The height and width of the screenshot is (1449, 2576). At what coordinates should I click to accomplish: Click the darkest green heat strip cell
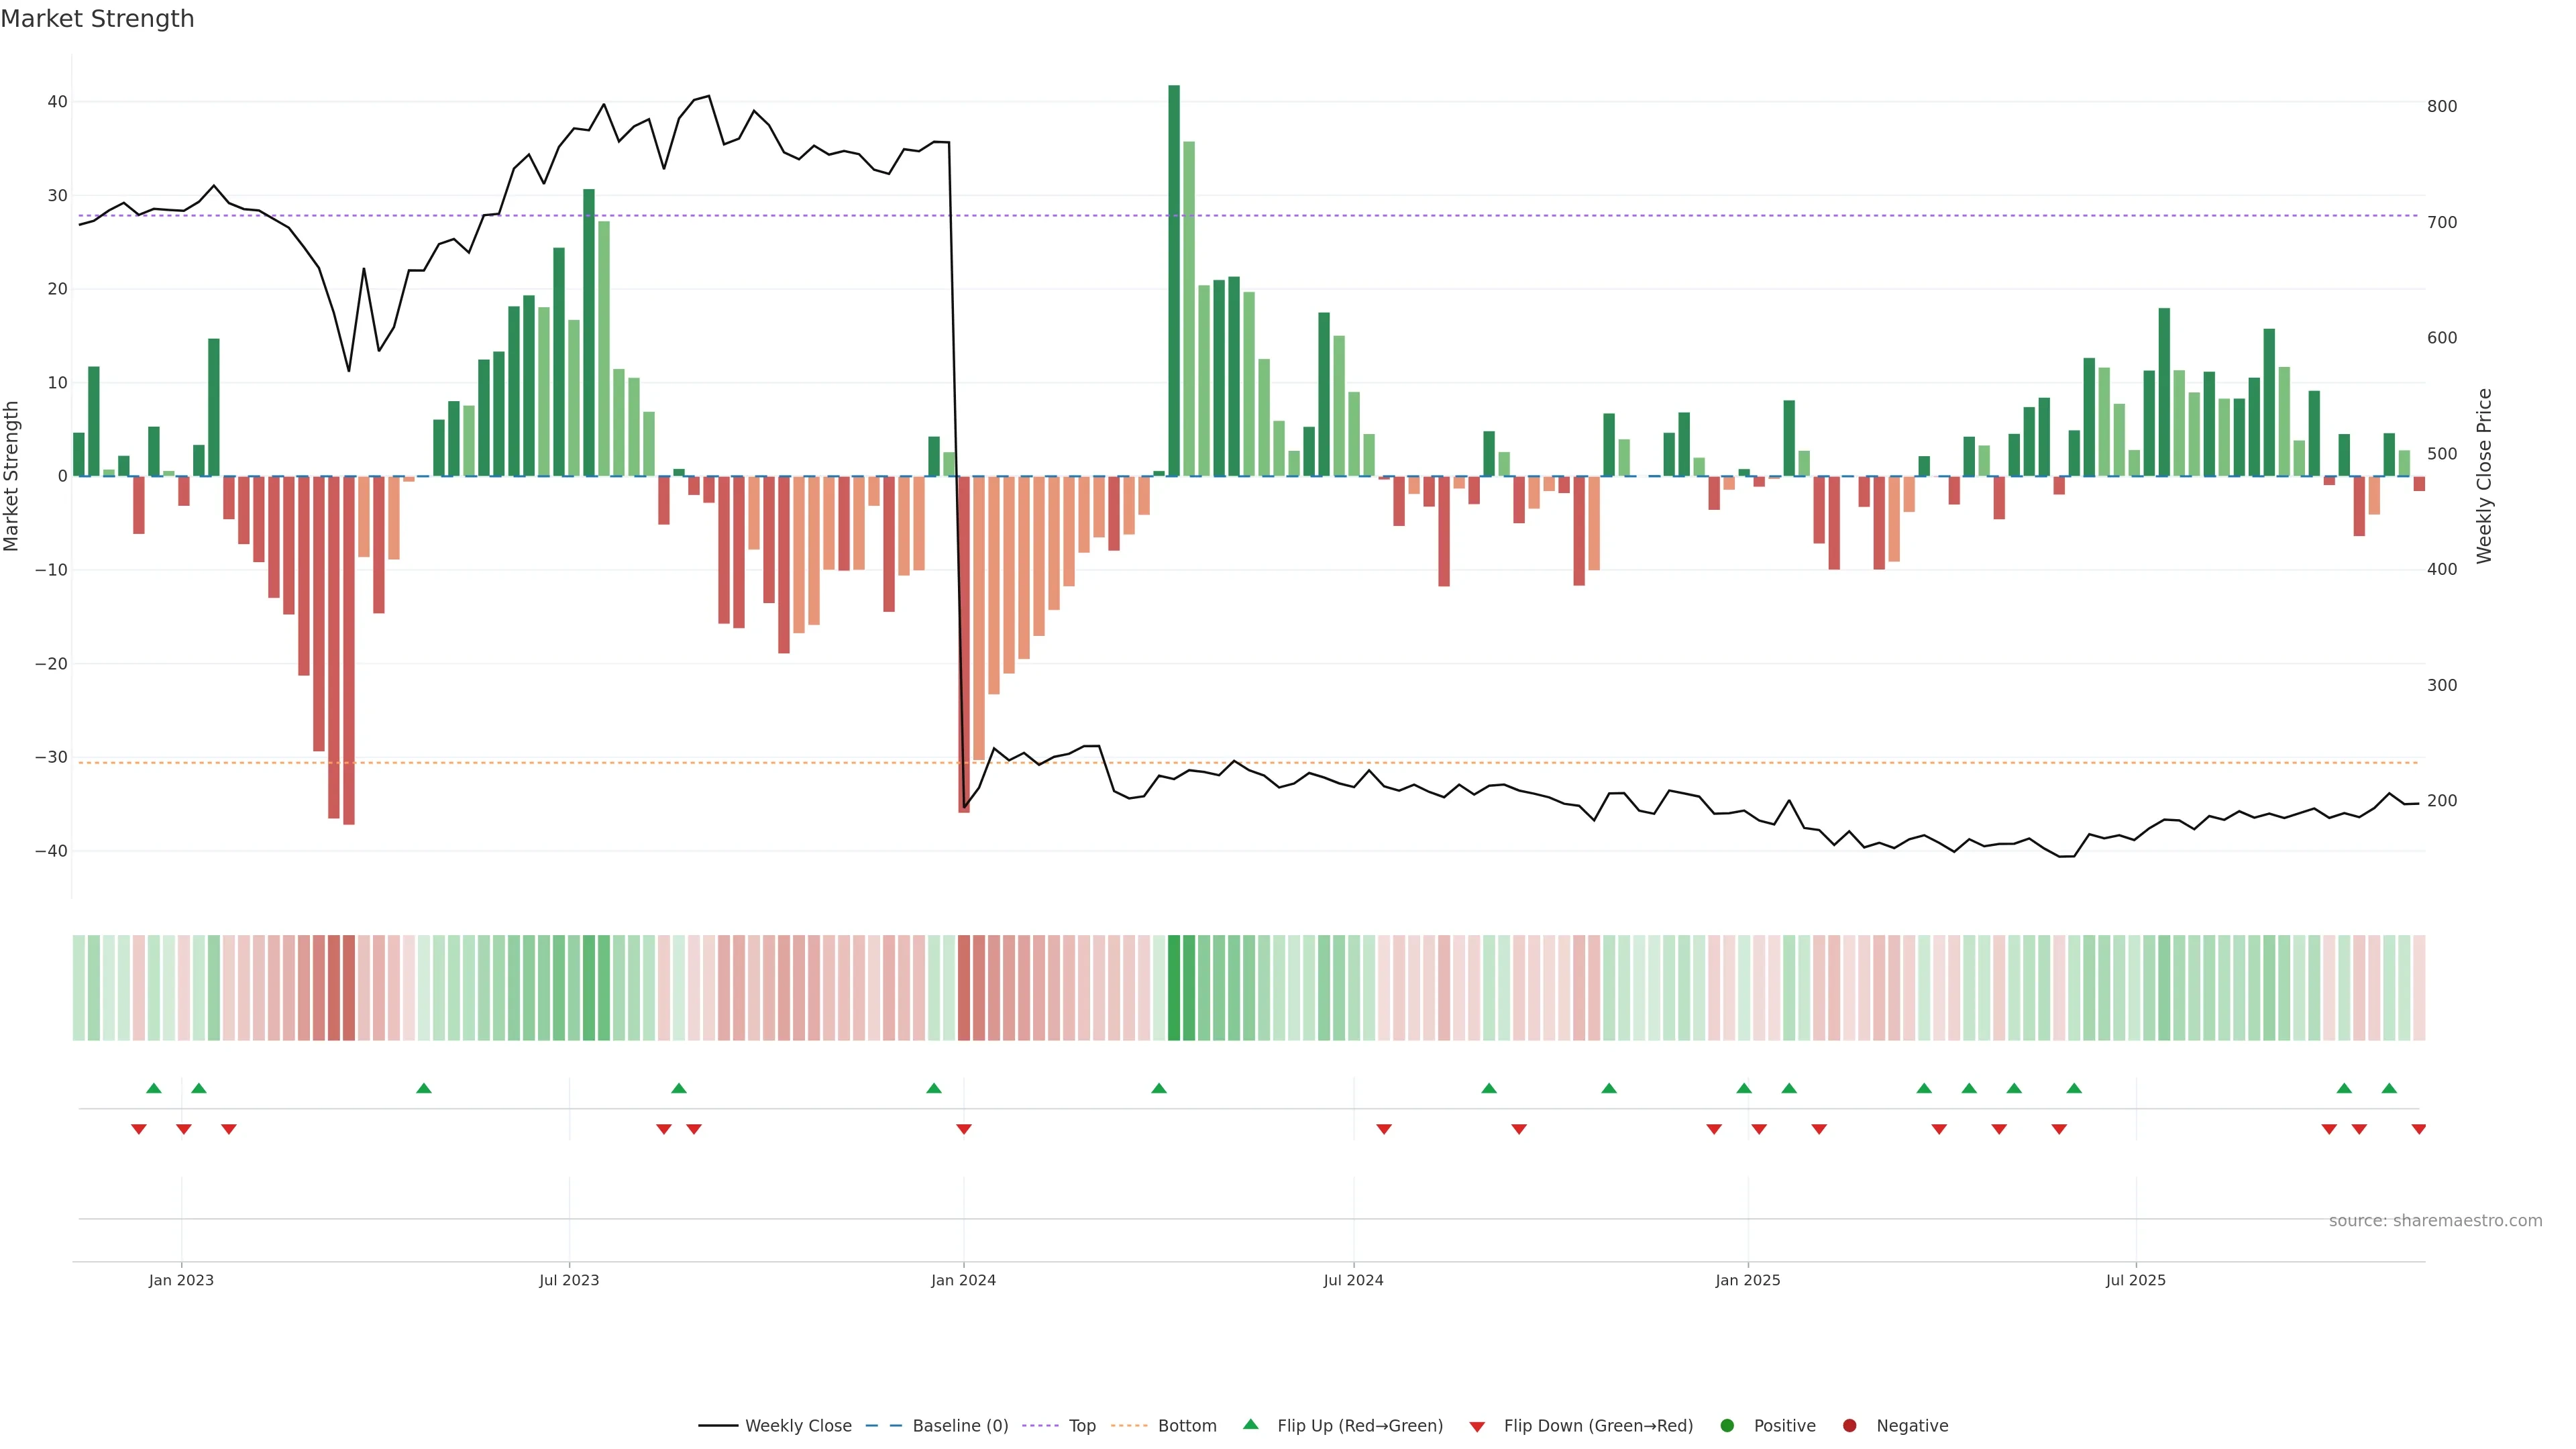coord(1174,988)
